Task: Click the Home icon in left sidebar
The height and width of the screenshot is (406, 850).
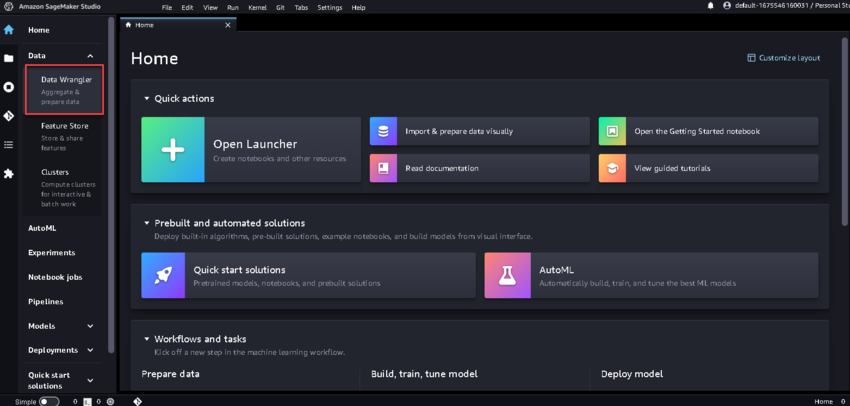Action: 9,30
